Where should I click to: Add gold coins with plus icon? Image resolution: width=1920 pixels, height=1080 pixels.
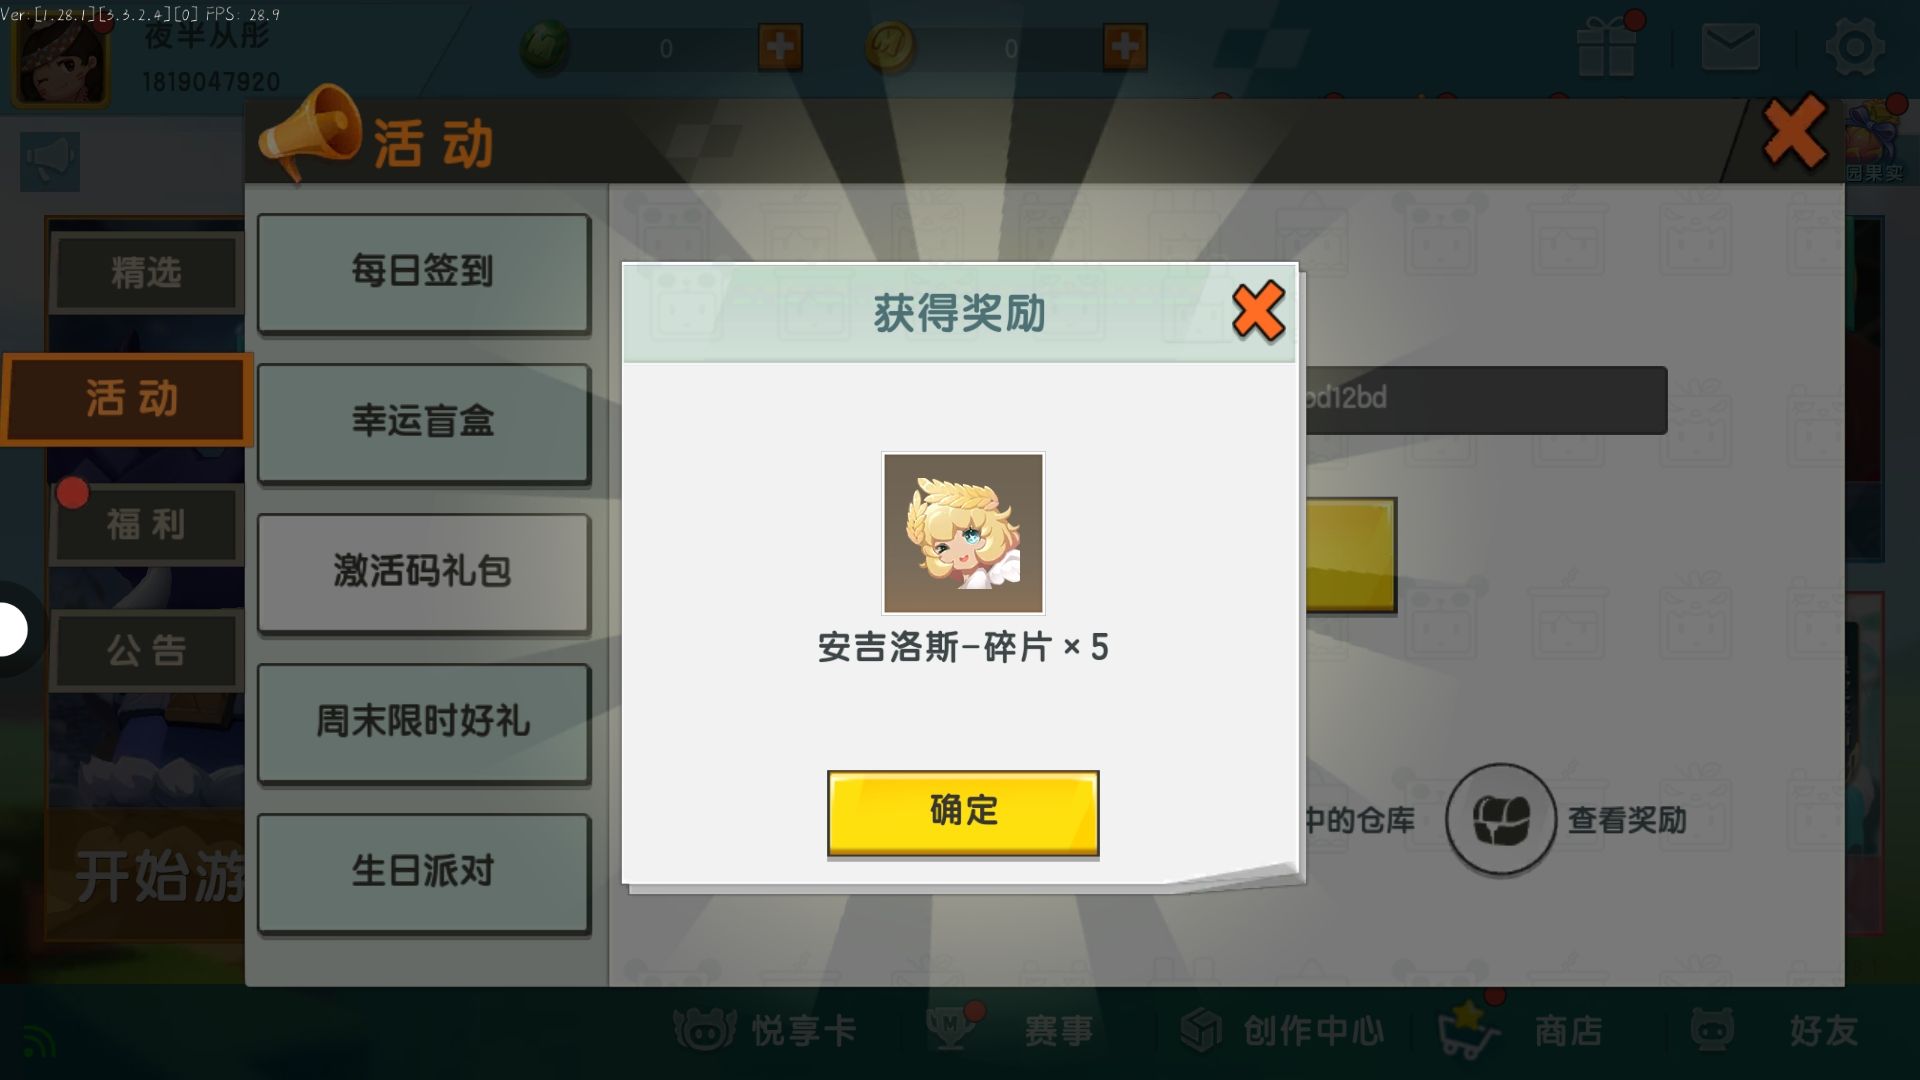point(1125,47)
